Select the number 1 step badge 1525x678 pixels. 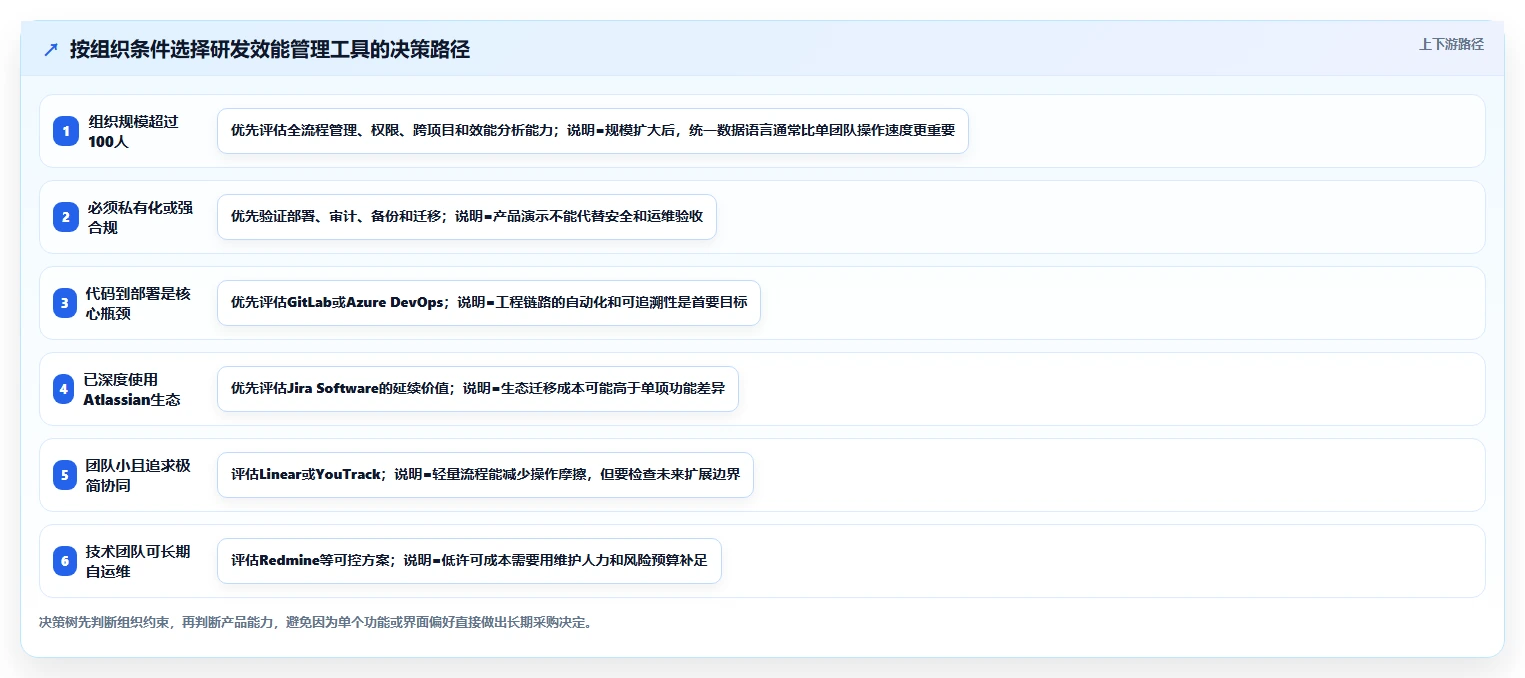point(66,131)
